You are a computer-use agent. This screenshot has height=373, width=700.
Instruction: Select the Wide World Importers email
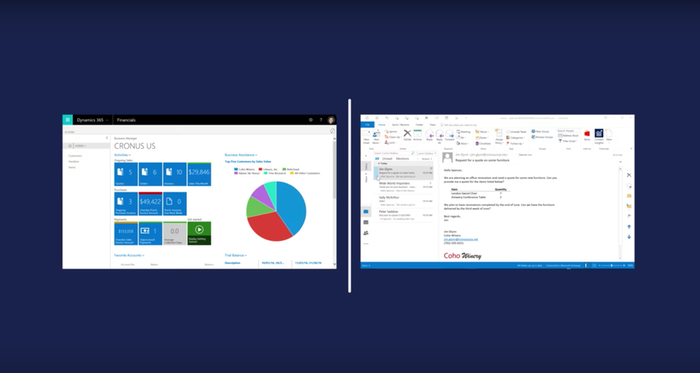[404, 186]
